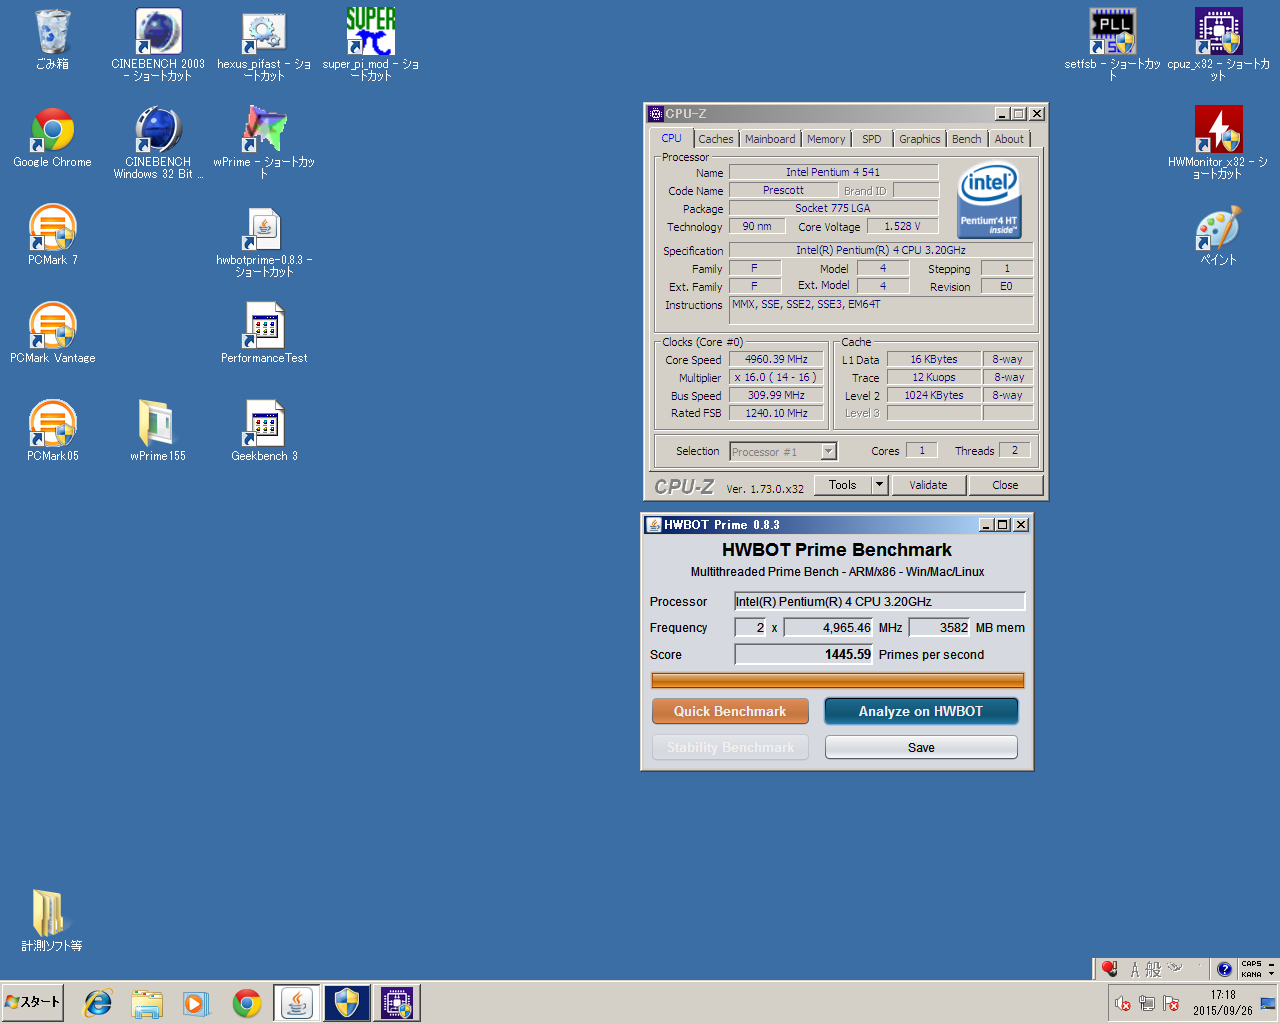Click the Core Speed 4960.39 MHz value

click(x=776, y=359)
